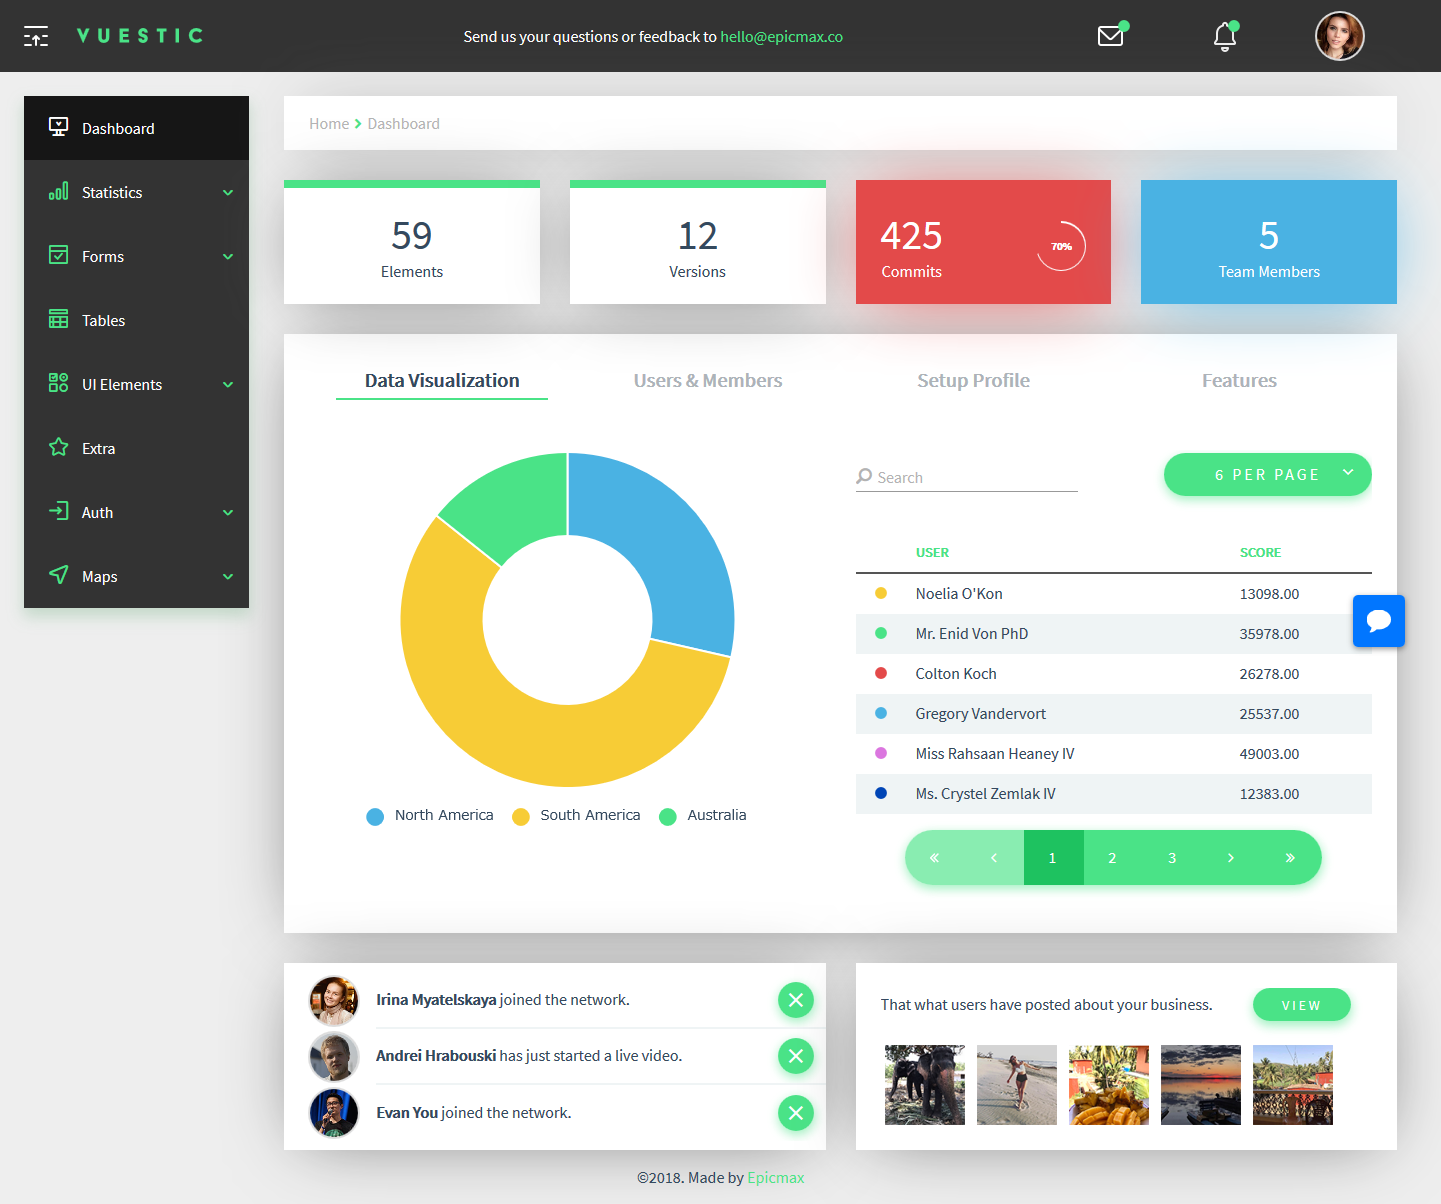Image resolution: width=1441 pixels, height=1204 pixels.
Task: Open the blue chat bubble widget
Action: click(1379, 621)
